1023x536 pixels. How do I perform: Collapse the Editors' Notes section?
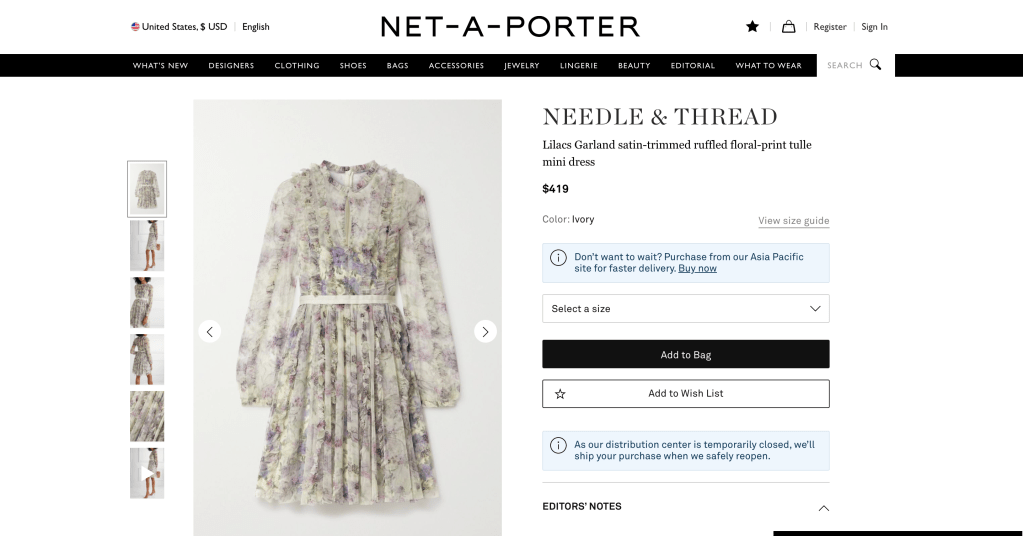coord(823,508)
